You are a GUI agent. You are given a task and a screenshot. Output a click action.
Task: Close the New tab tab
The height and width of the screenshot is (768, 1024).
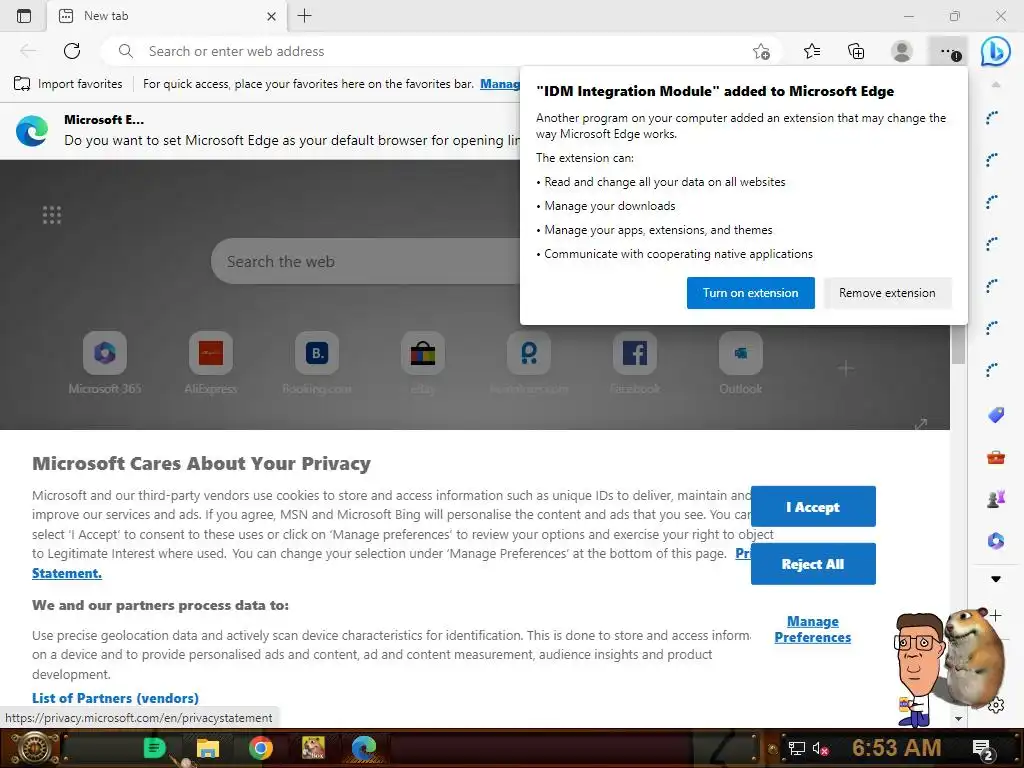271,16
